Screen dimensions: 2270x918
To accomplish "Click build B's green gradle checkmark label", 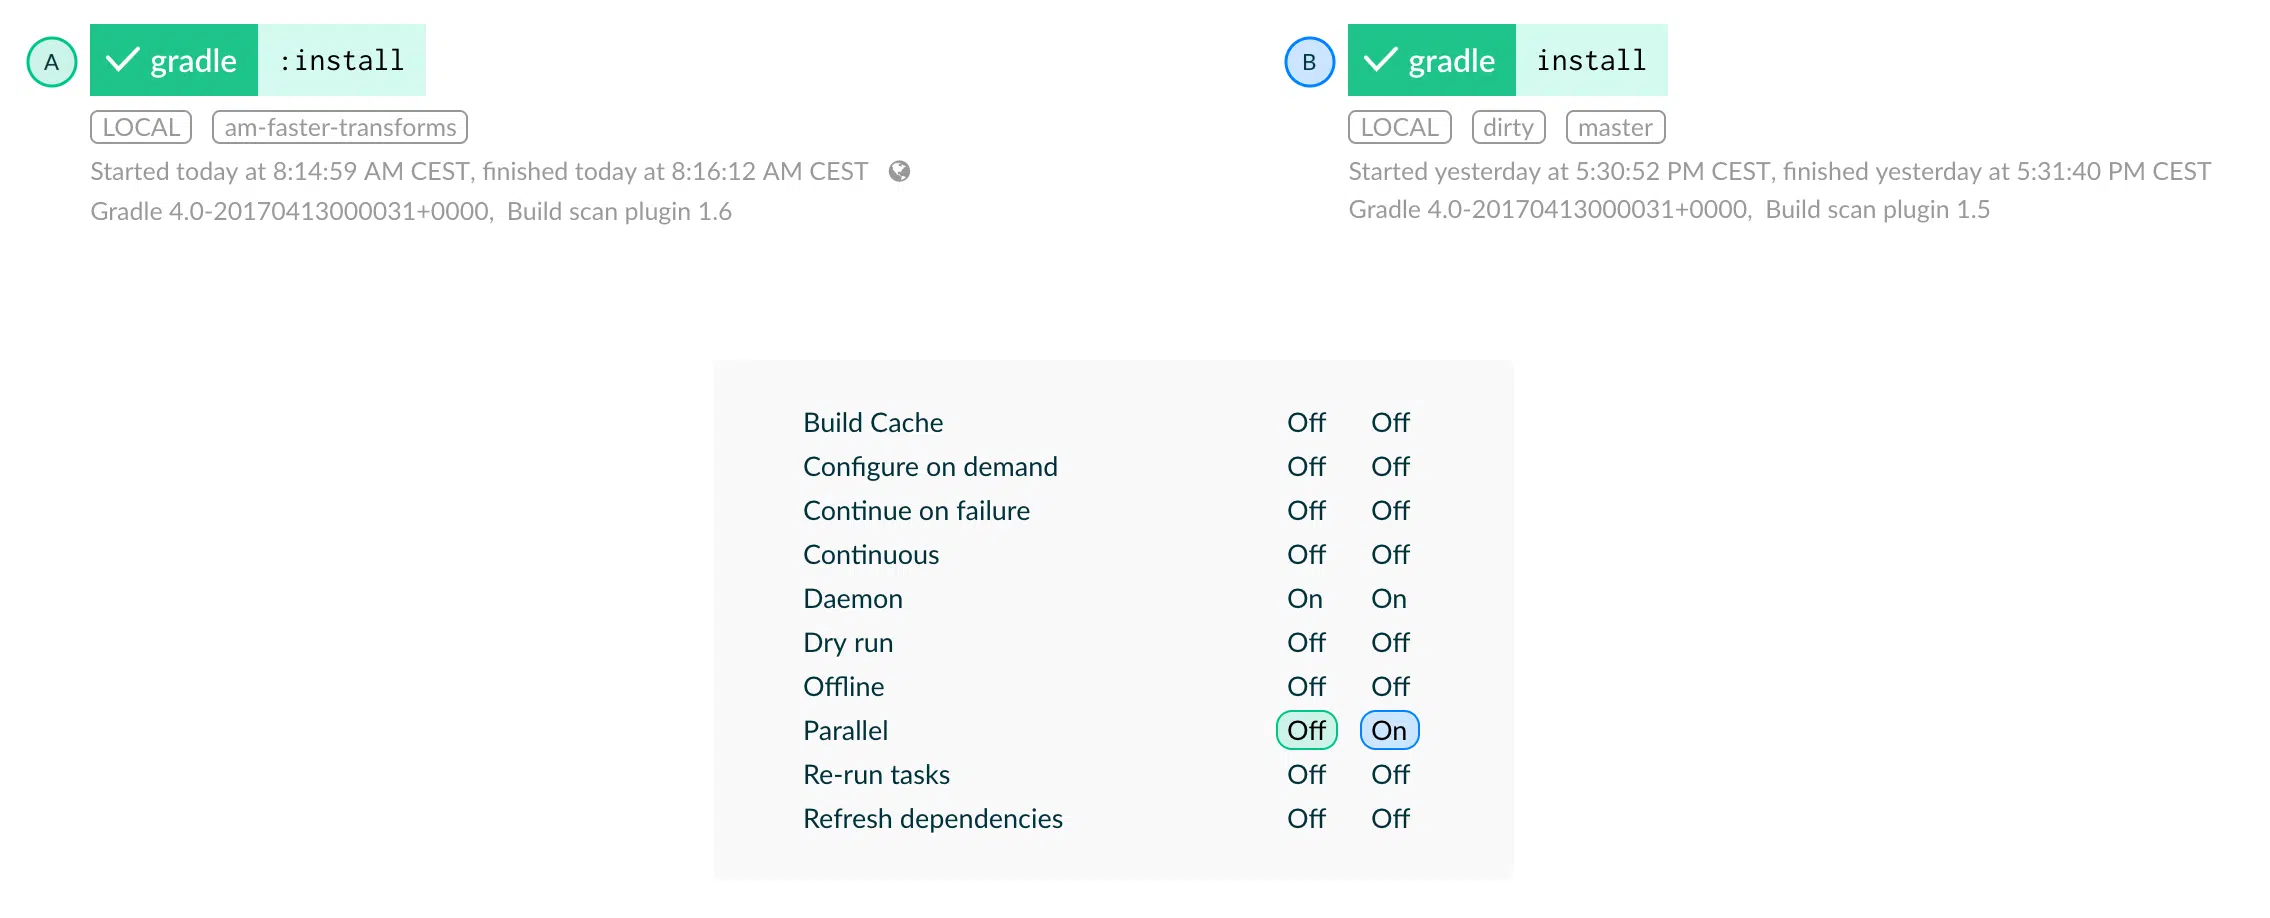I will [x=1432, y=60].
